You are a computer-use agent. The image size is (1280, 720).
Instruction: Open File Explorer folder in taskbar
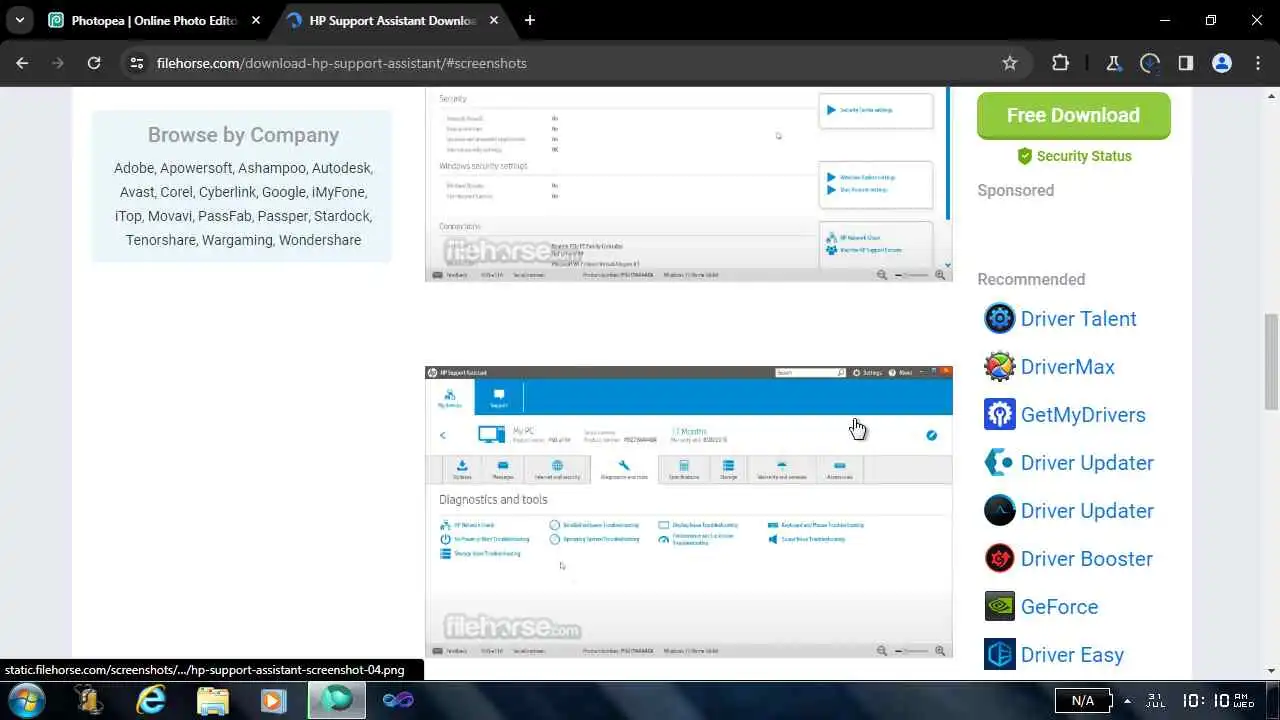(212, 699)
